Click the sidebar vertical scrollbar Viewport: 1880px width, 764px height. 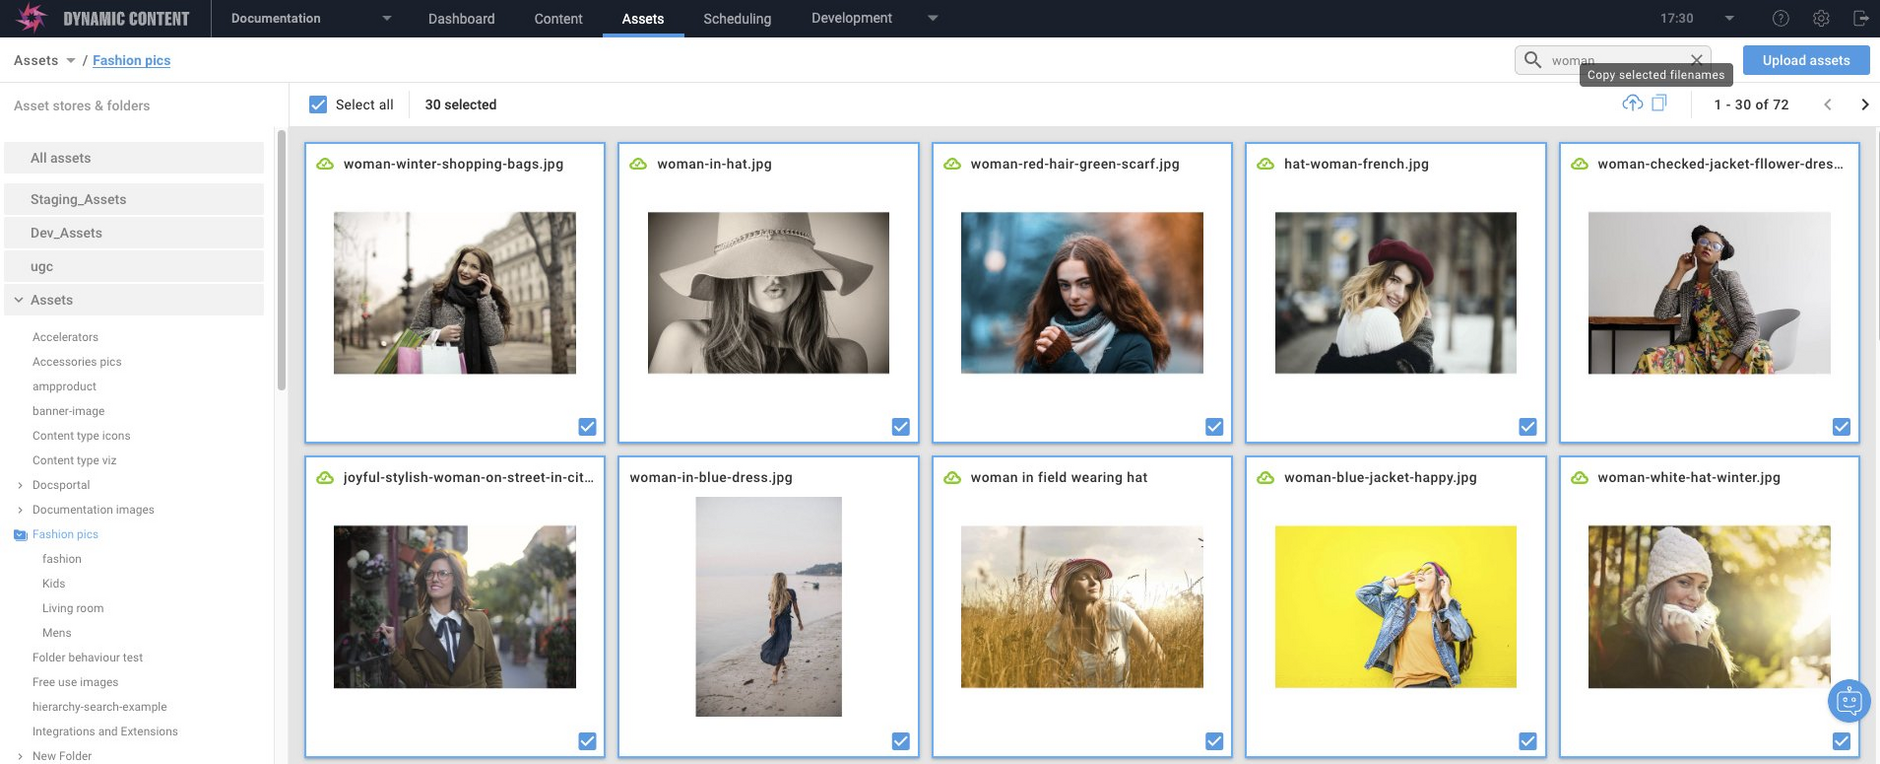pyautogui.click(x=281, y=260)
